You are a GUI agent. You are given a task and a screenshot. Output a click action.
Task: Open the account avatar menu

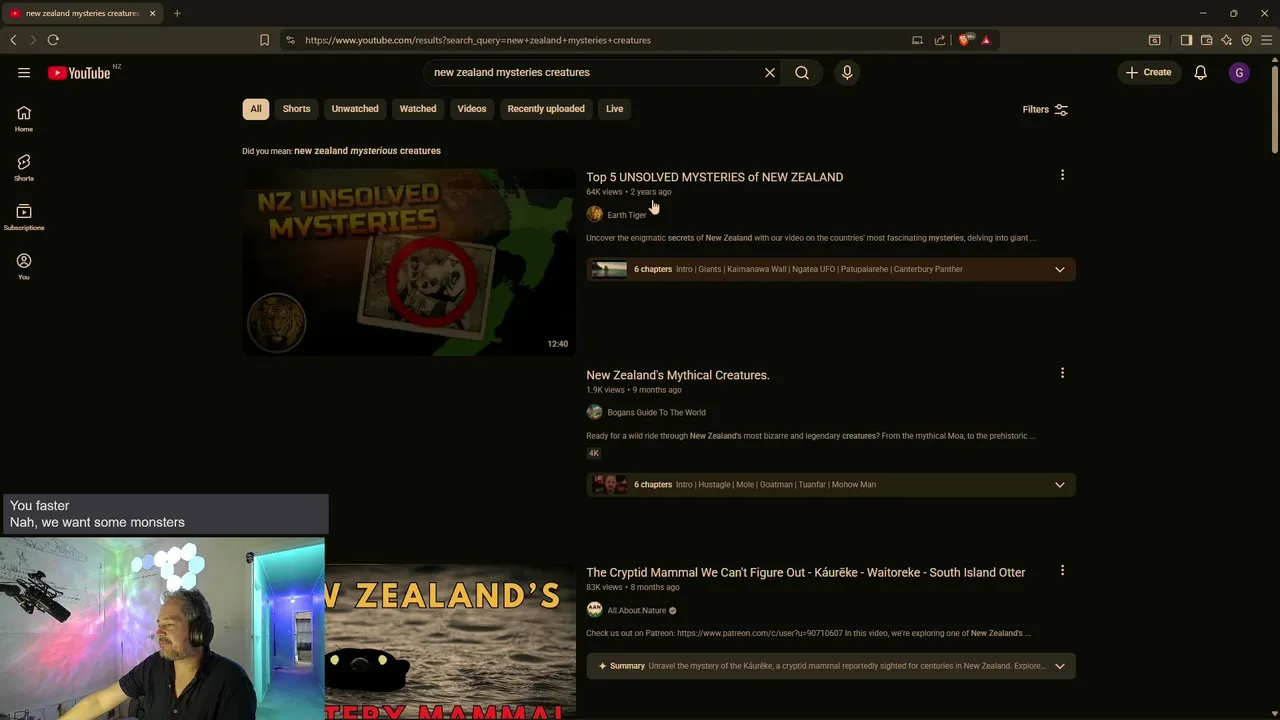[x=1239, y=73]
